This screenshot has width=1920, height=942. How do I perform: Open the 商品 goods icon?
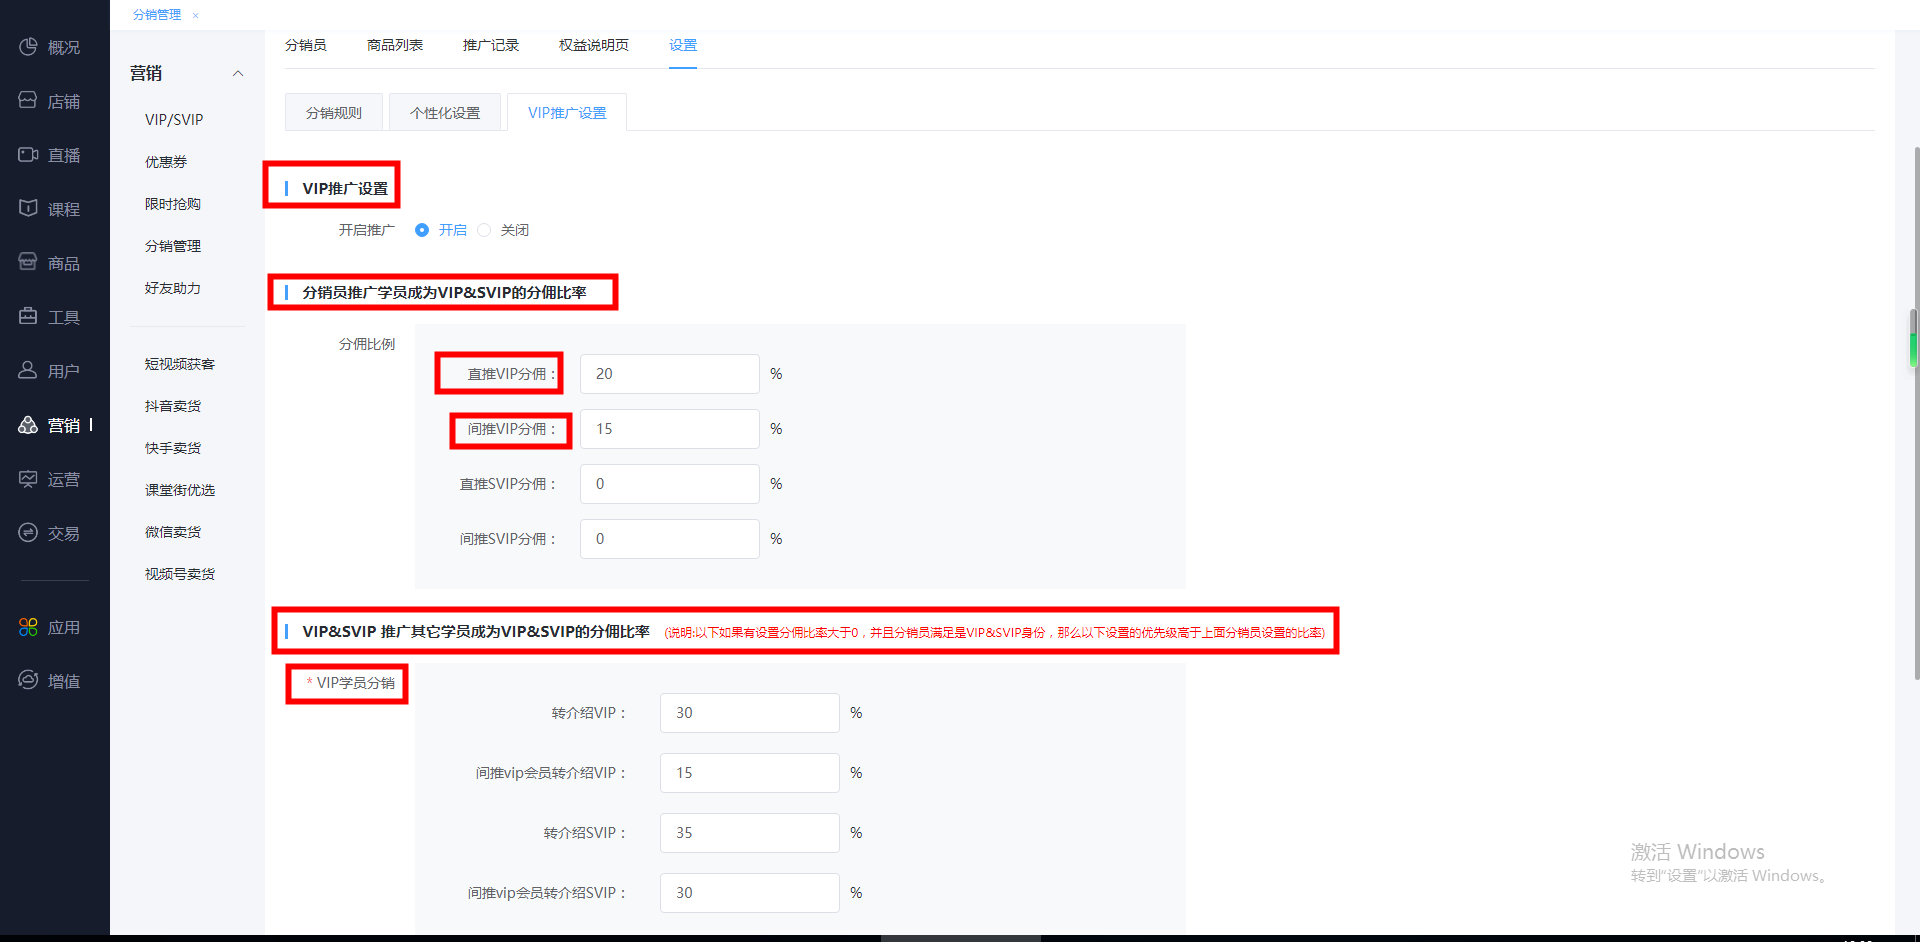point(28,263)
